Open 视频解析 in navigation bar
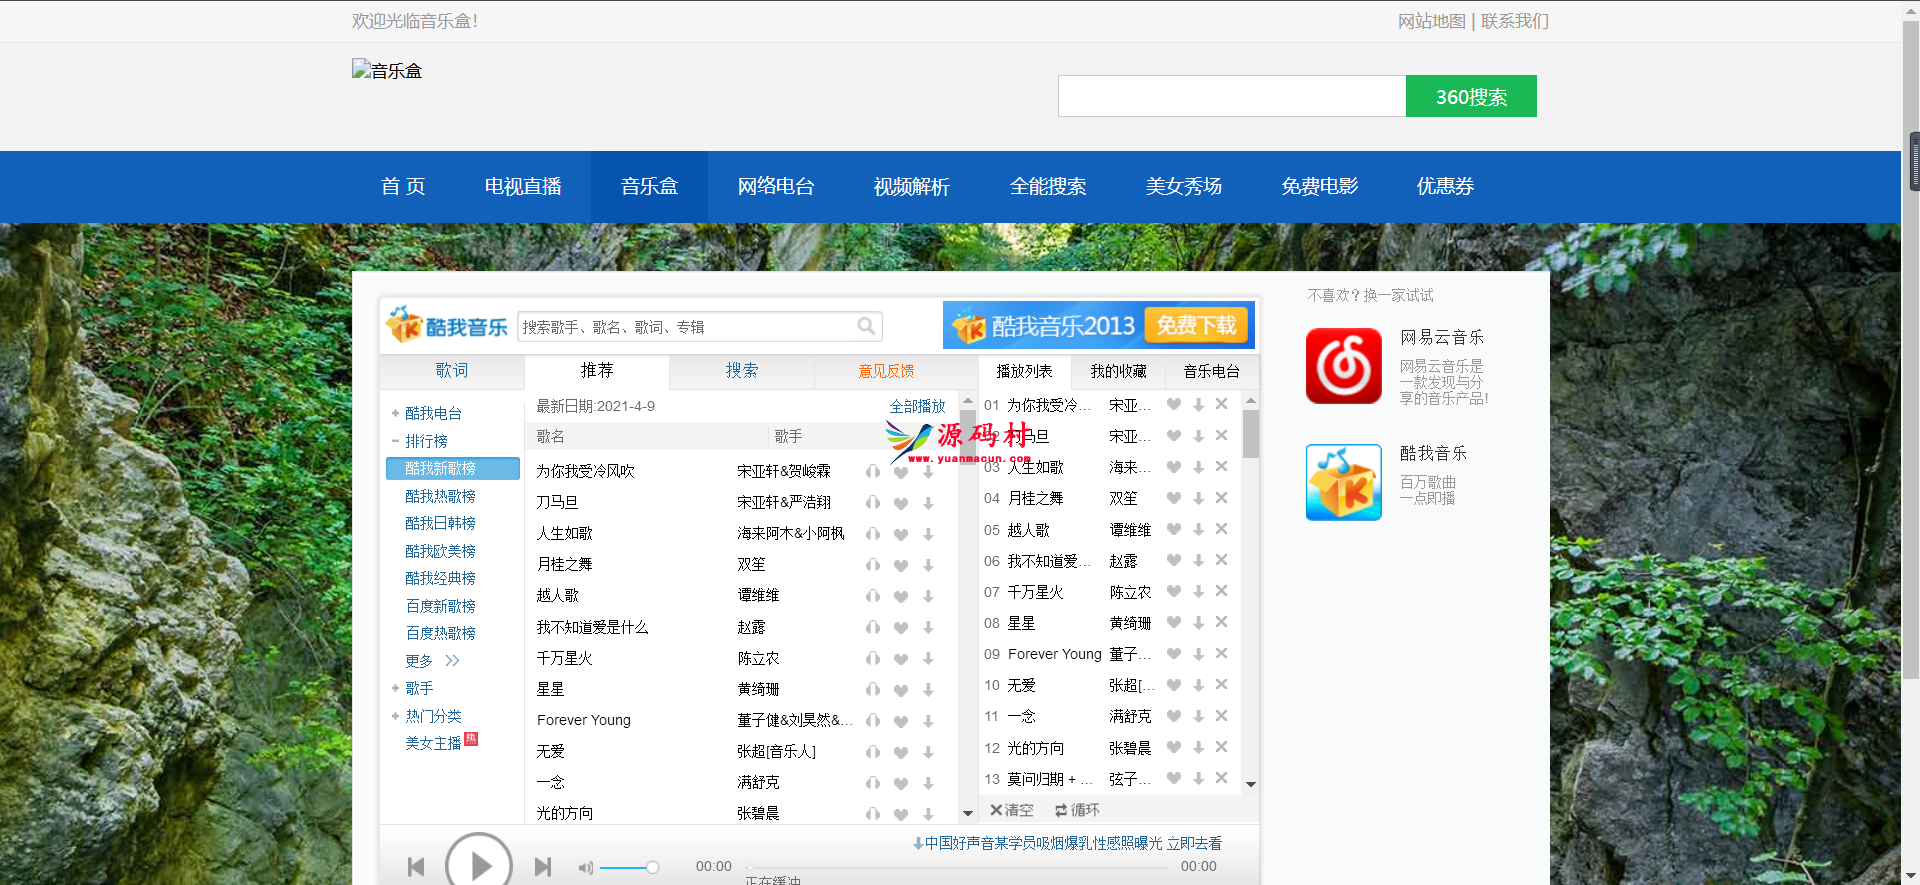The width and height of the screenshot is (1920, 885). click(x=912, y=186)
